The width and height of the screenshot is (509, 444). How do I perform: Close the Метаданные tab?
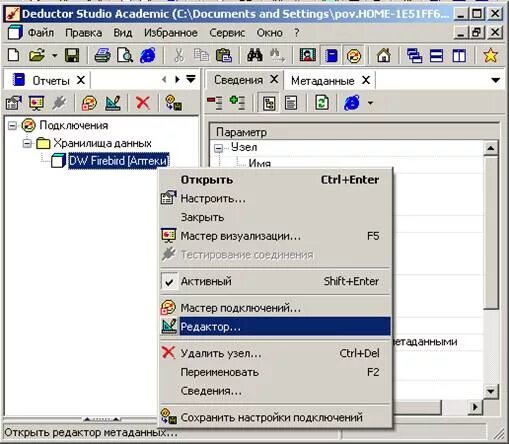366,80
